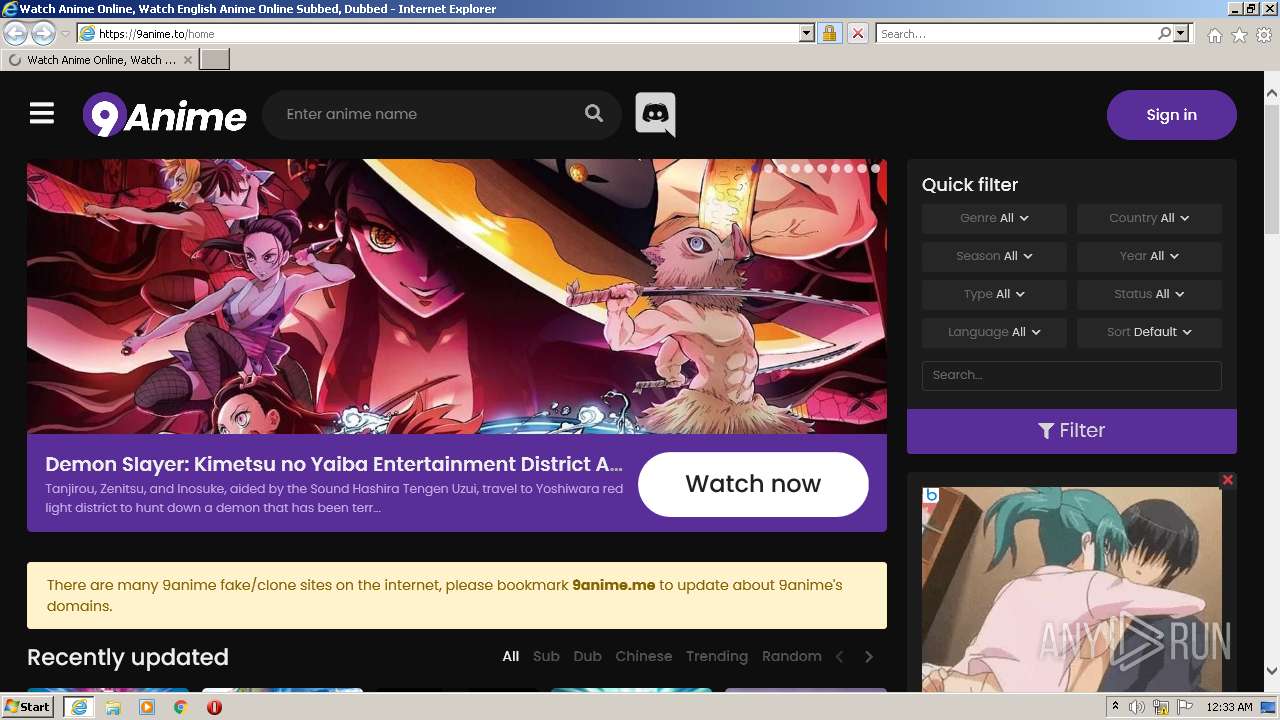The height and width of the screenshot is (720, 1280).
Task: Open a new browser tab
Action: pos(215,59)
